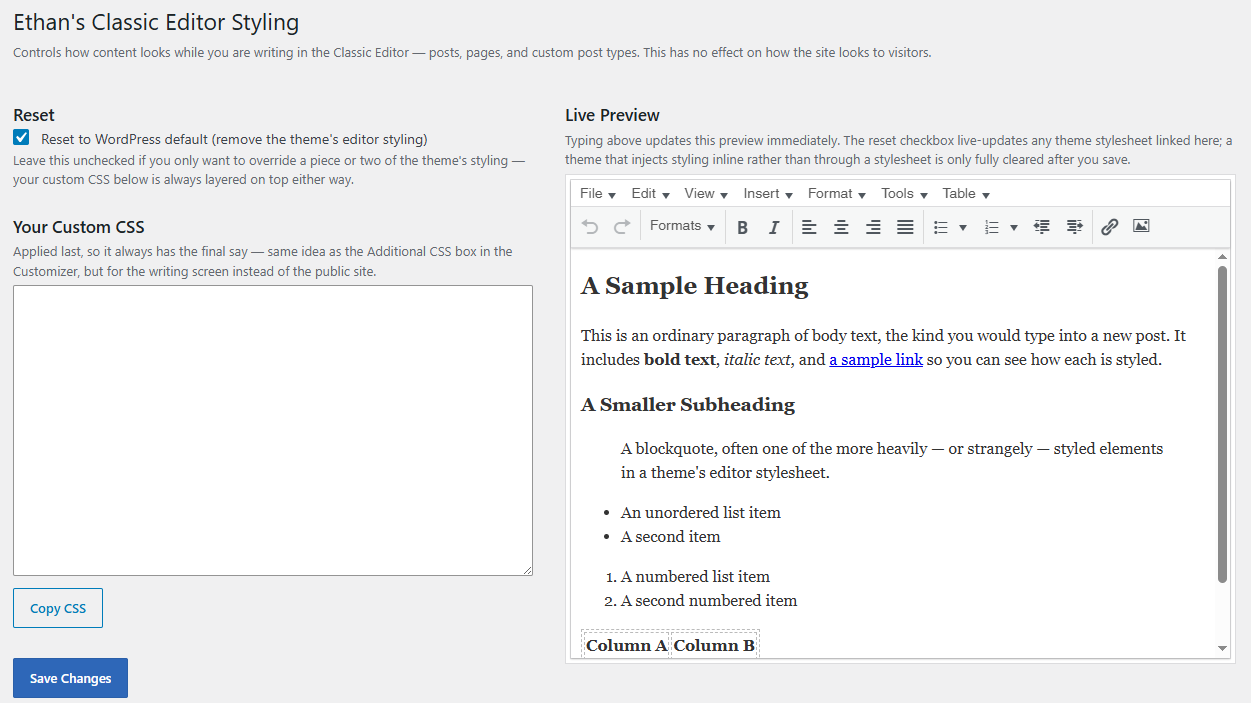The width and height of the screenshot is (1251, 703).
Task: Justify text with the toolbar icon
Action: click(x=905, y=227)
